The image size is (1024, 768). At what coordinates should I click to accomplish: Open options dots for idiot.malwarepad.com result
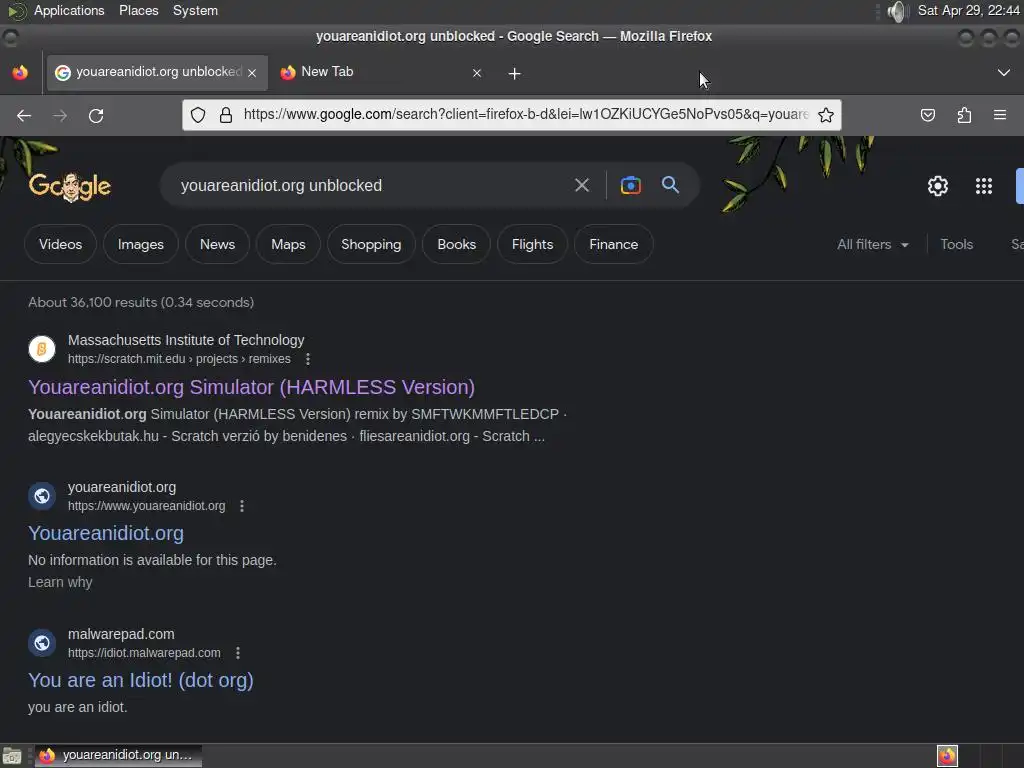coord(238,653)
